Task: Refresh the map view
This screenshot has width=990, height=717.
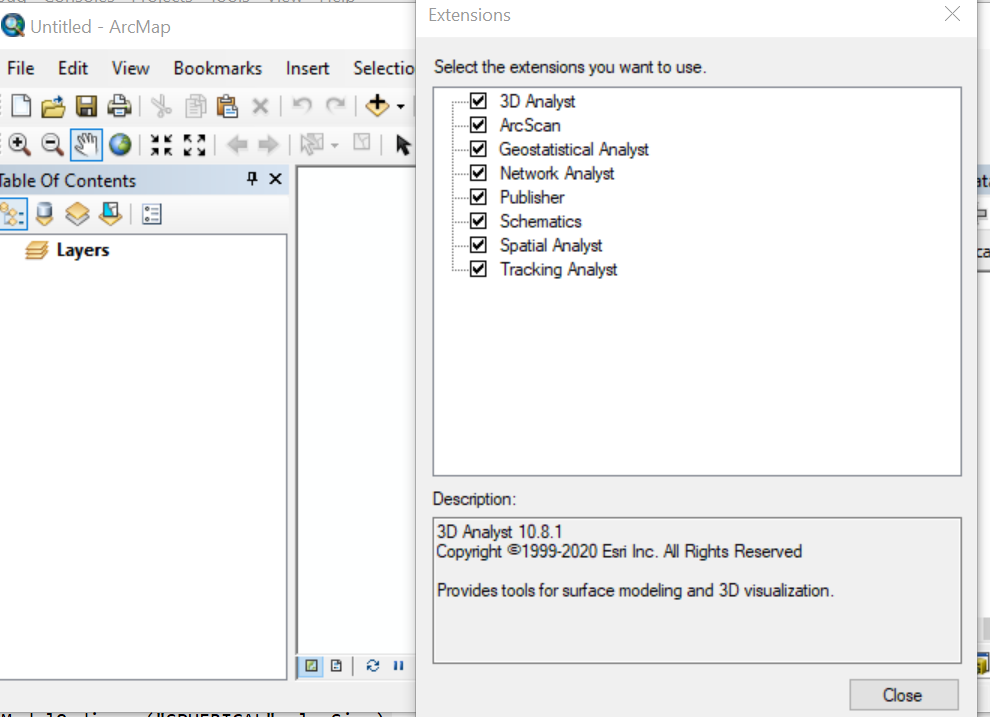Action: point(371,666)
